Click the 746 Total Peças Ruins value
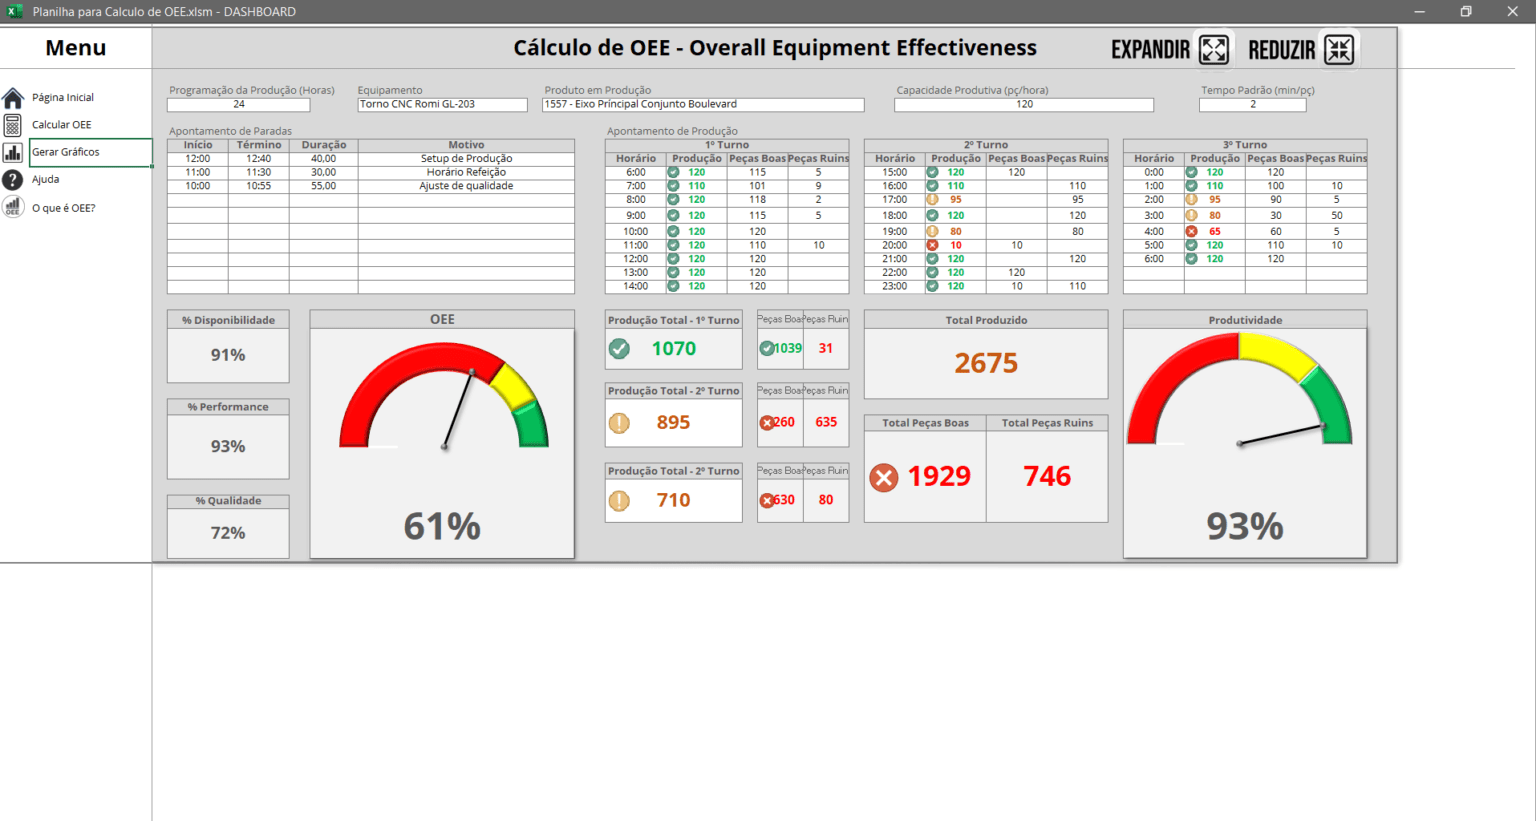Image resolution: width=1536 pixels, height=821 pixels. [x=1047, y=476]
